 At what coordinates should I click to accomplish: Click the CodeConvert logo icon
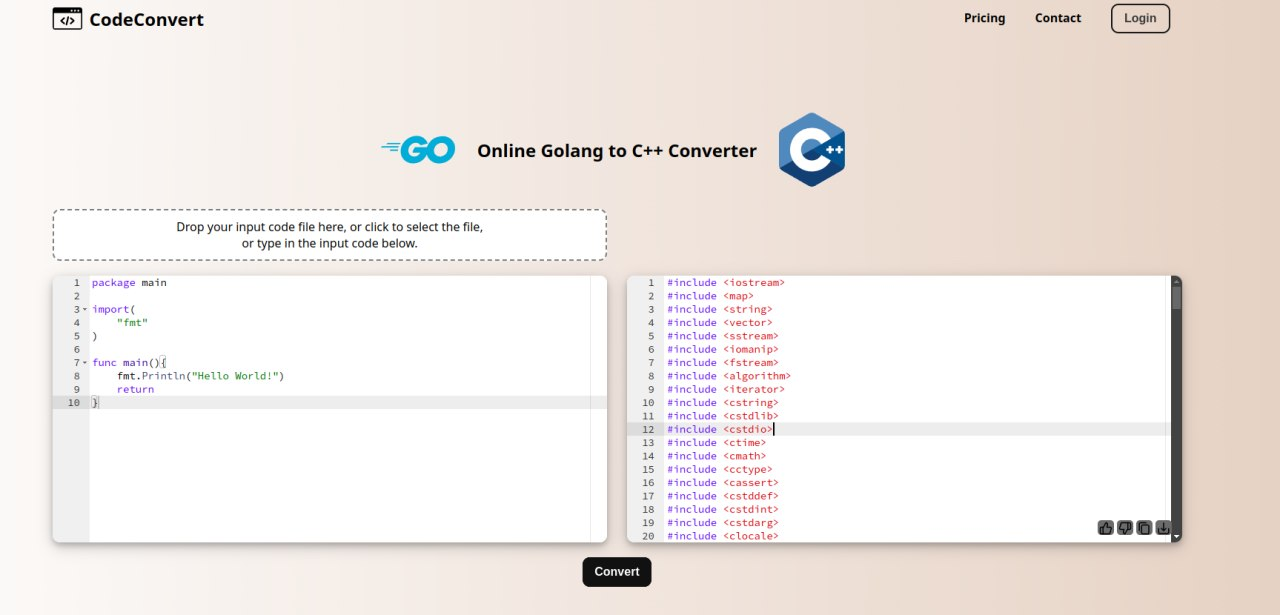click(68, 18)
